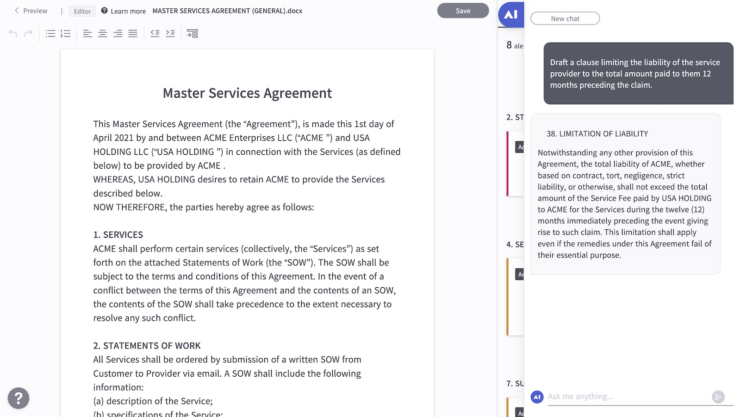Image resolution: width=740 pixels, height=417 pixels.
Task: Align text to the right
Action: pos(118,34)
